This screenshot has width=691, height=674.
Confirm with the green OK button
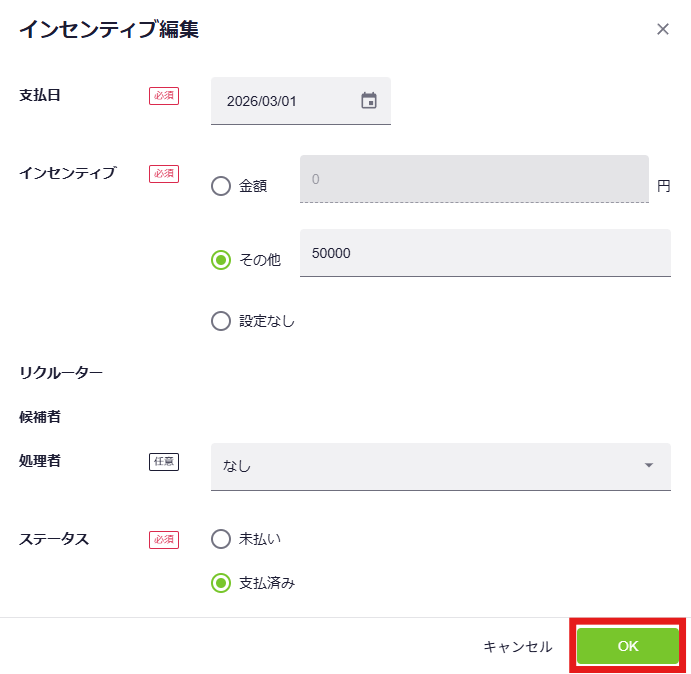[627, 646]
